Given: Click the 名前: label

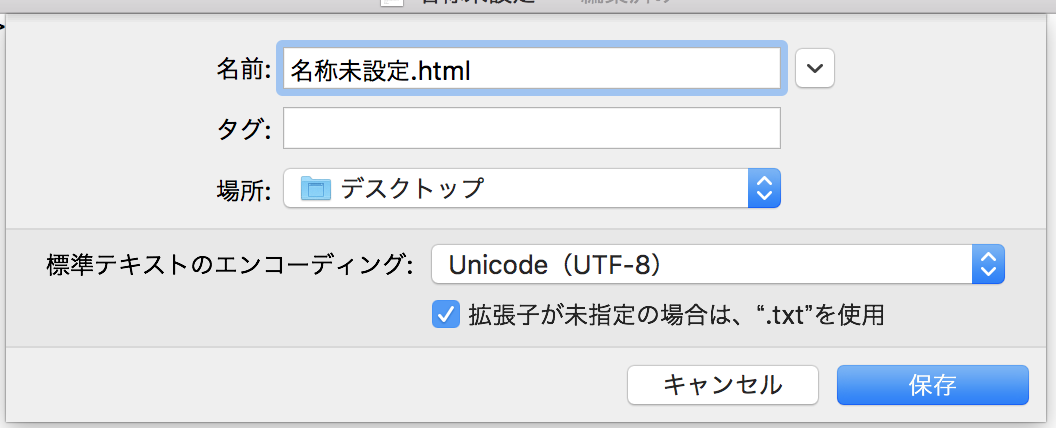Looking at the screenshot, I should click(245, 70).
